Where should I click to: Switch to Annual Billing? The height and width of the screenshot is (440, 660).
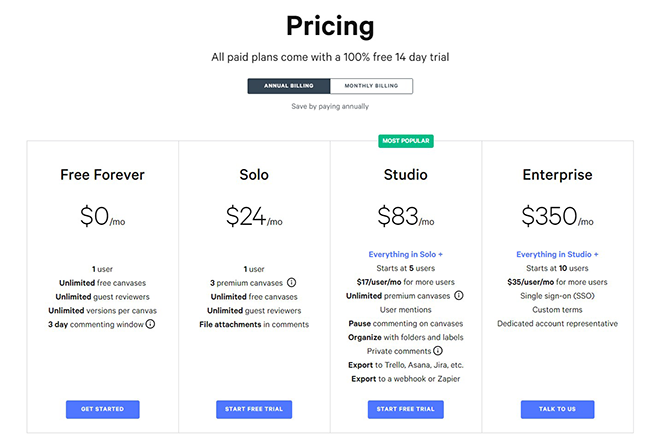289,86
